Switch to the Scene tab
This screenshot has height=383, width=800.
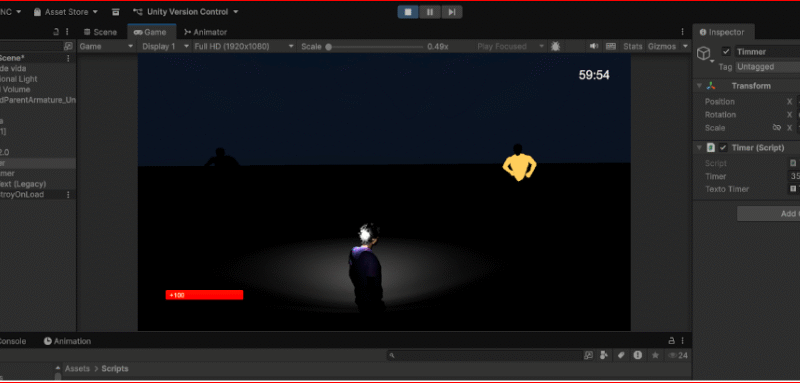(x=100, y=32)
